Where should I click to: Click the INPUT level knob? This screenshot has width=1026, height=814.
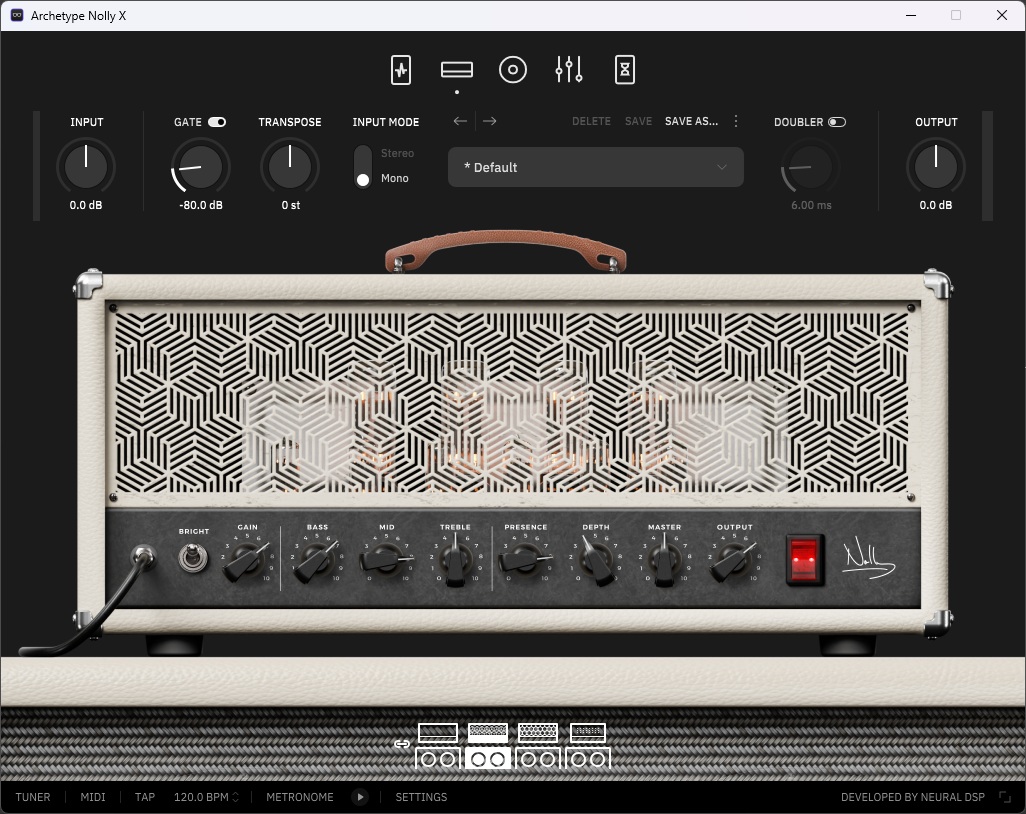pos(86,166)
